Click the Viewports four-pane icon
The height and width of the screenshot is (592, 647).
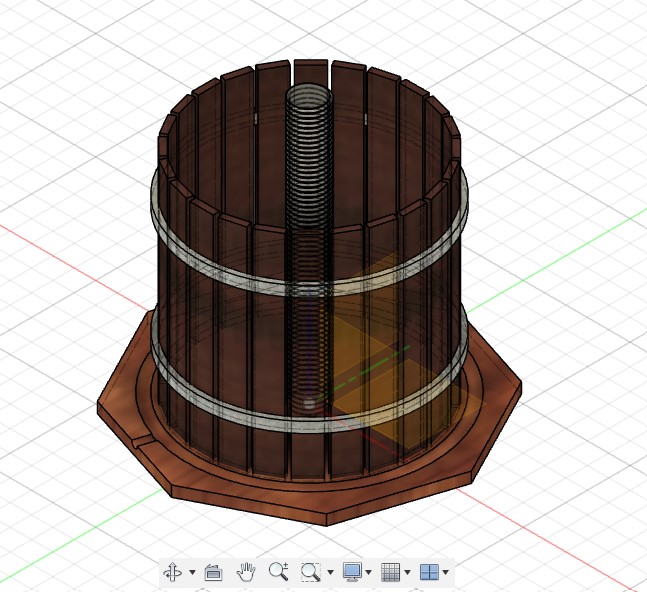(x=429, y=572)
